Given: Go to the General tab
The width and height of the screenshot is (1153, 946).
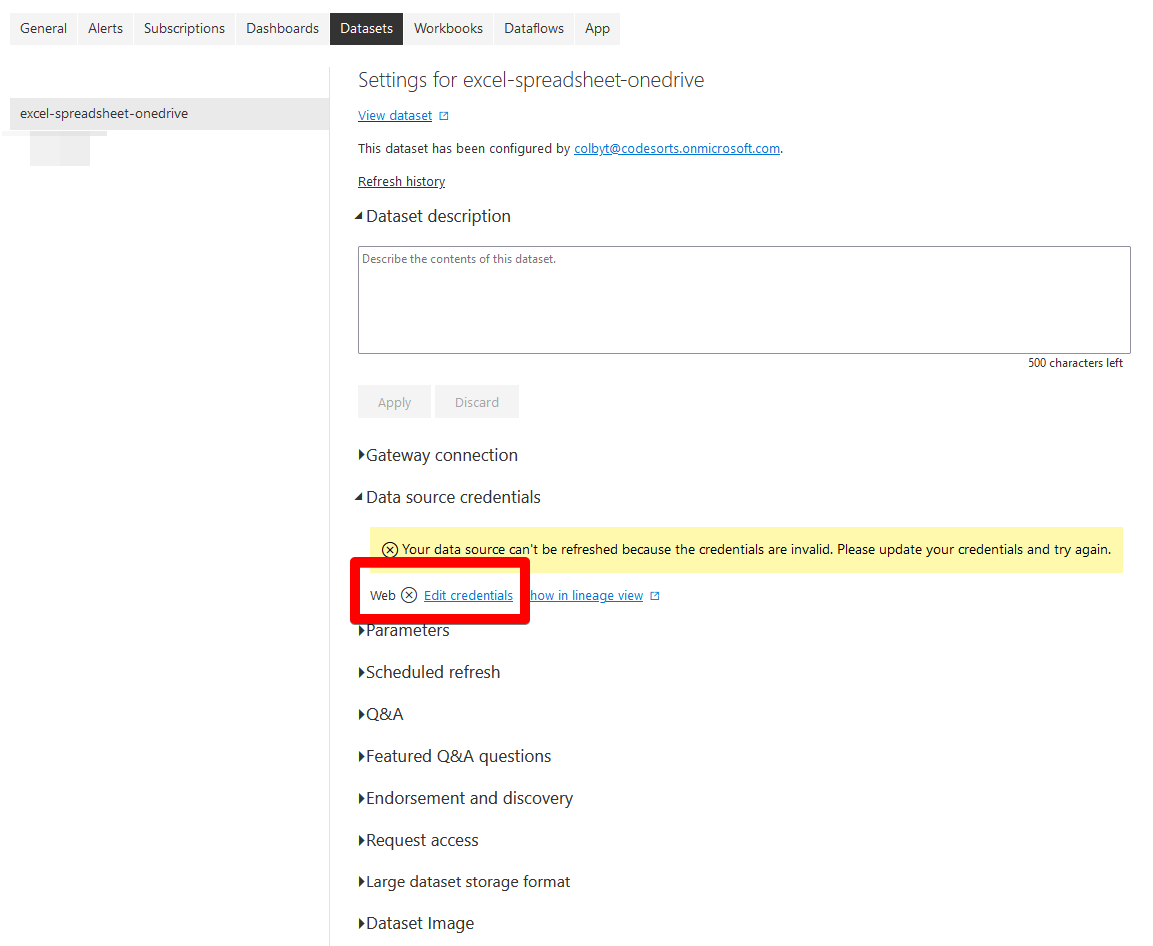Looking at the screenshot, I should point(43,28).
